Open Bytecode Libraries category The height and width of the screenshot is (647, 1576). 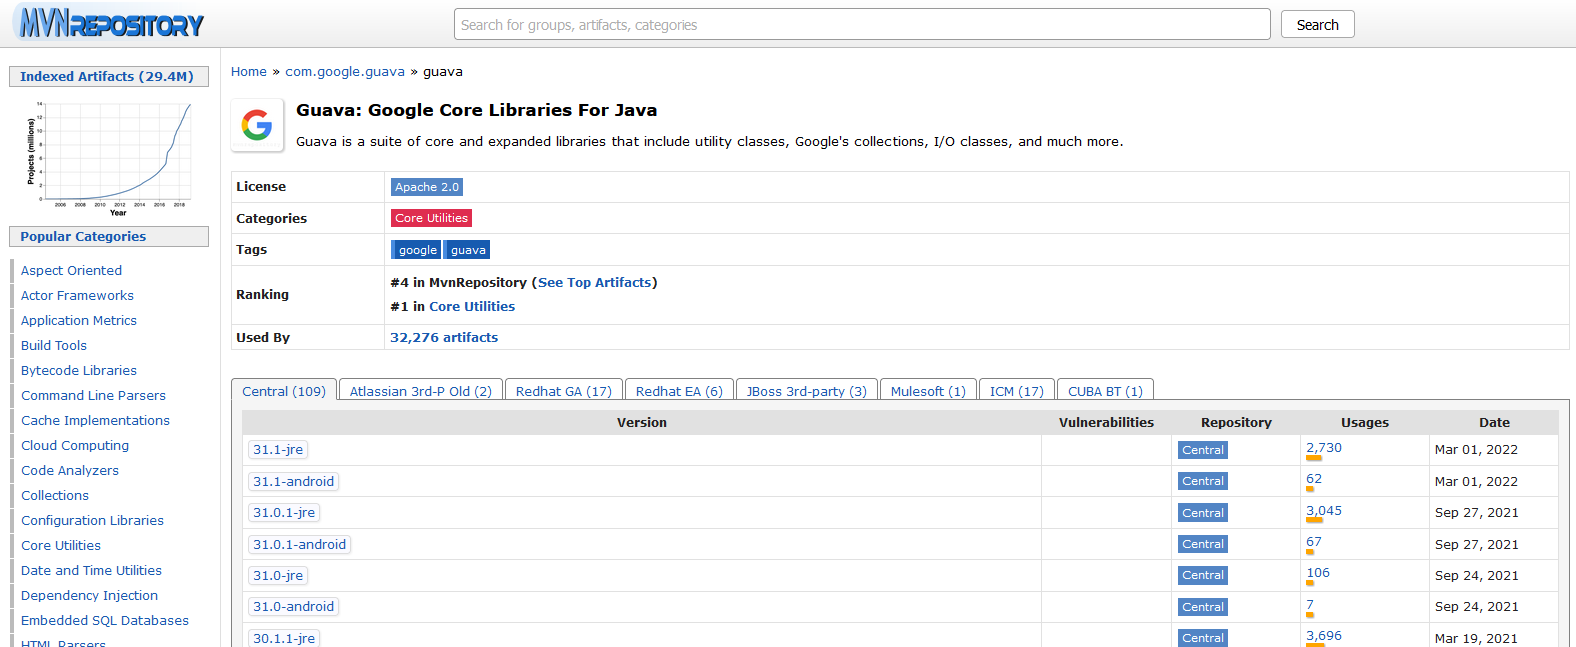79,370
